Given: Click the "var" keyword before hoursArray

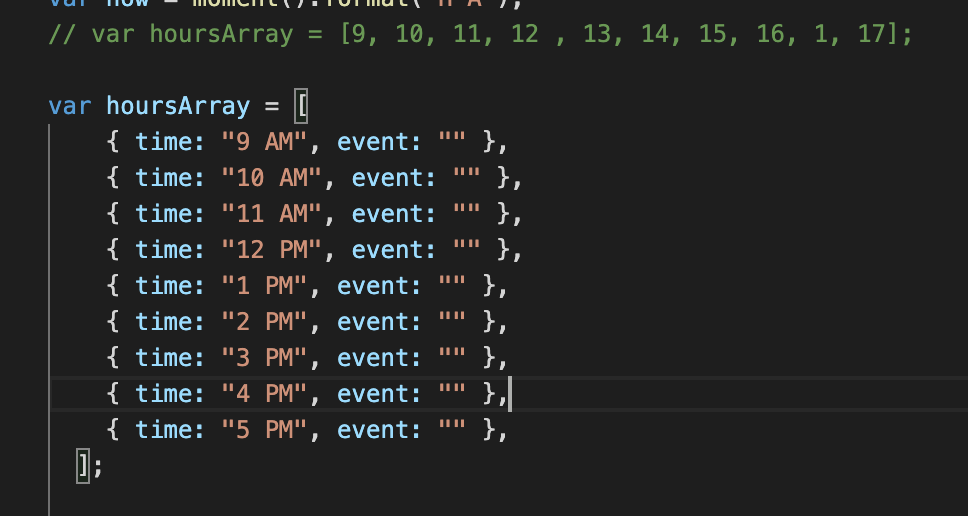Looking at the screenshot, I should click(x=70, y=106).
